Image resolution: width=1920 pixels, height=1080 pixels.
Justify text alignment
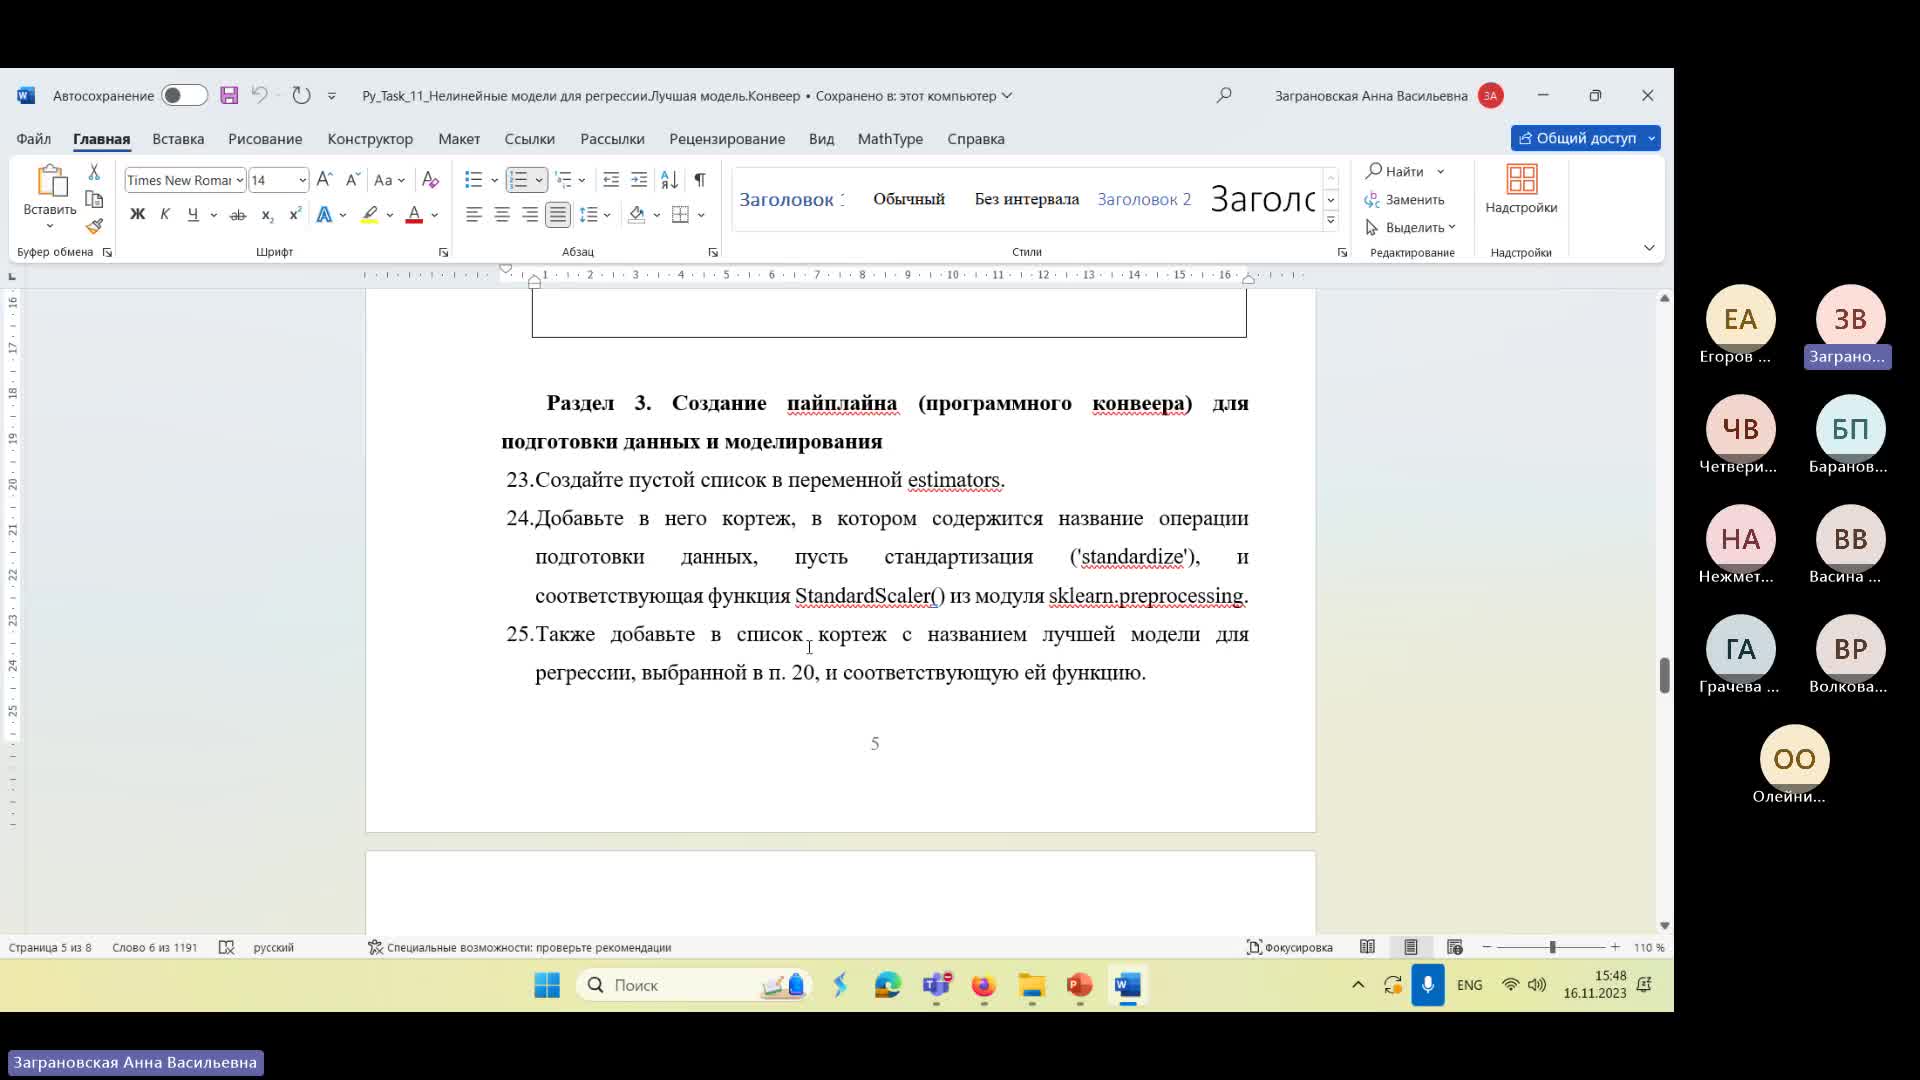[558, 214]
